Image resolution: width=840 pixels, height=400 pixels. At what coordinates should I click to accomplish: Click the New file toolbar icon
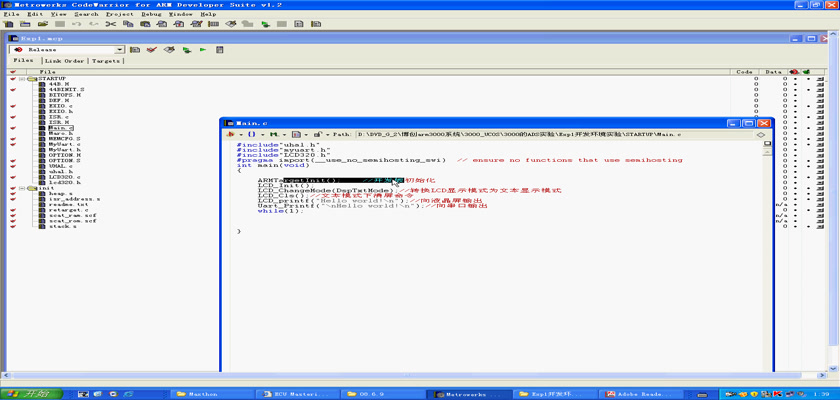coord(9,24)
